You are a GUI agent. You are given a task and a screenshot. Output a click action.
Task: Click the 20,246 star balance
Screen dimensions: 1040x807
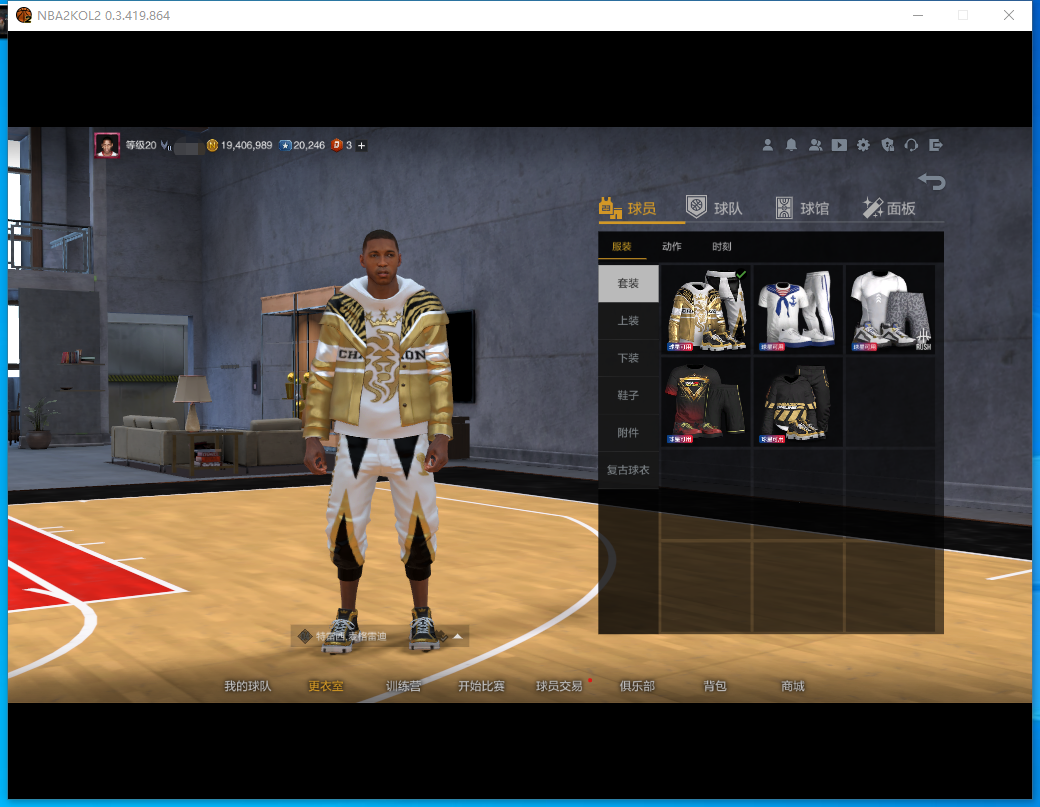pyautogui.click(x=309, y=145)
